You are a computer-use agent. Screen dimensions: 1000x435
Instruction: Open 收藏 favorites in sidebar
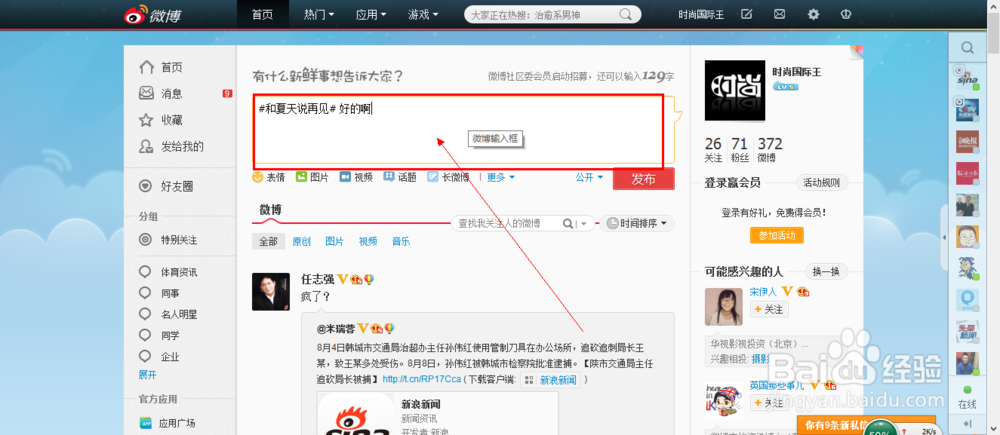pyautogui.click(x=161, y=120)
